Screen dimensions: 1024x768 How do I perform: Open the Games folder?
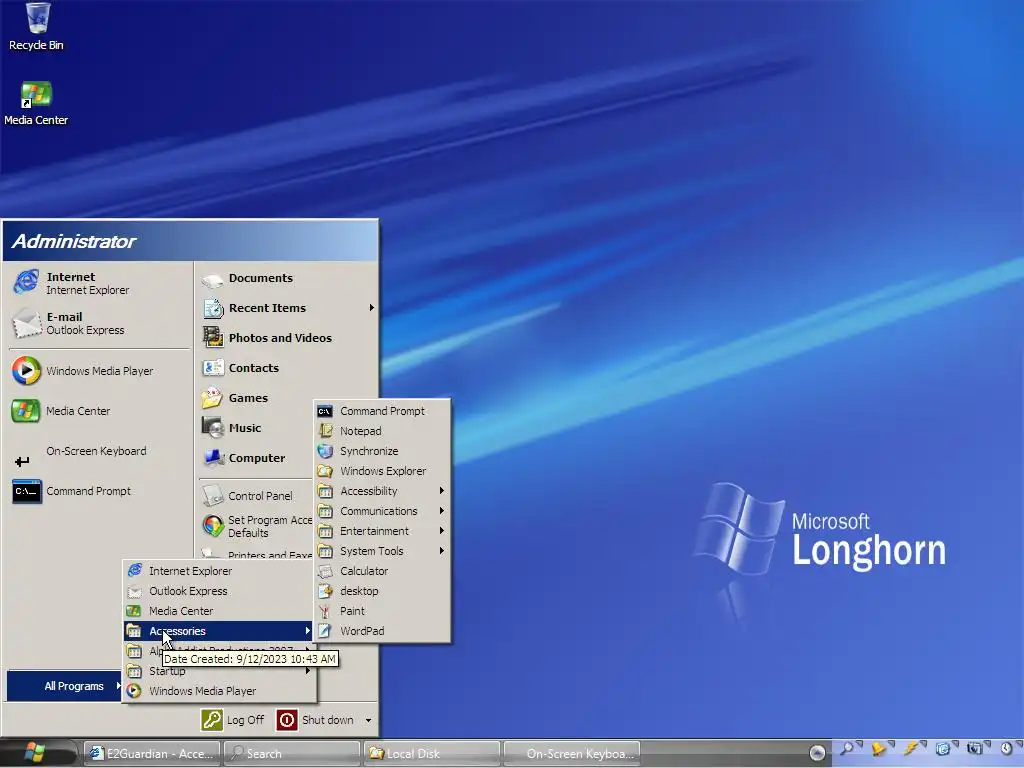click(x=256, y=398)
